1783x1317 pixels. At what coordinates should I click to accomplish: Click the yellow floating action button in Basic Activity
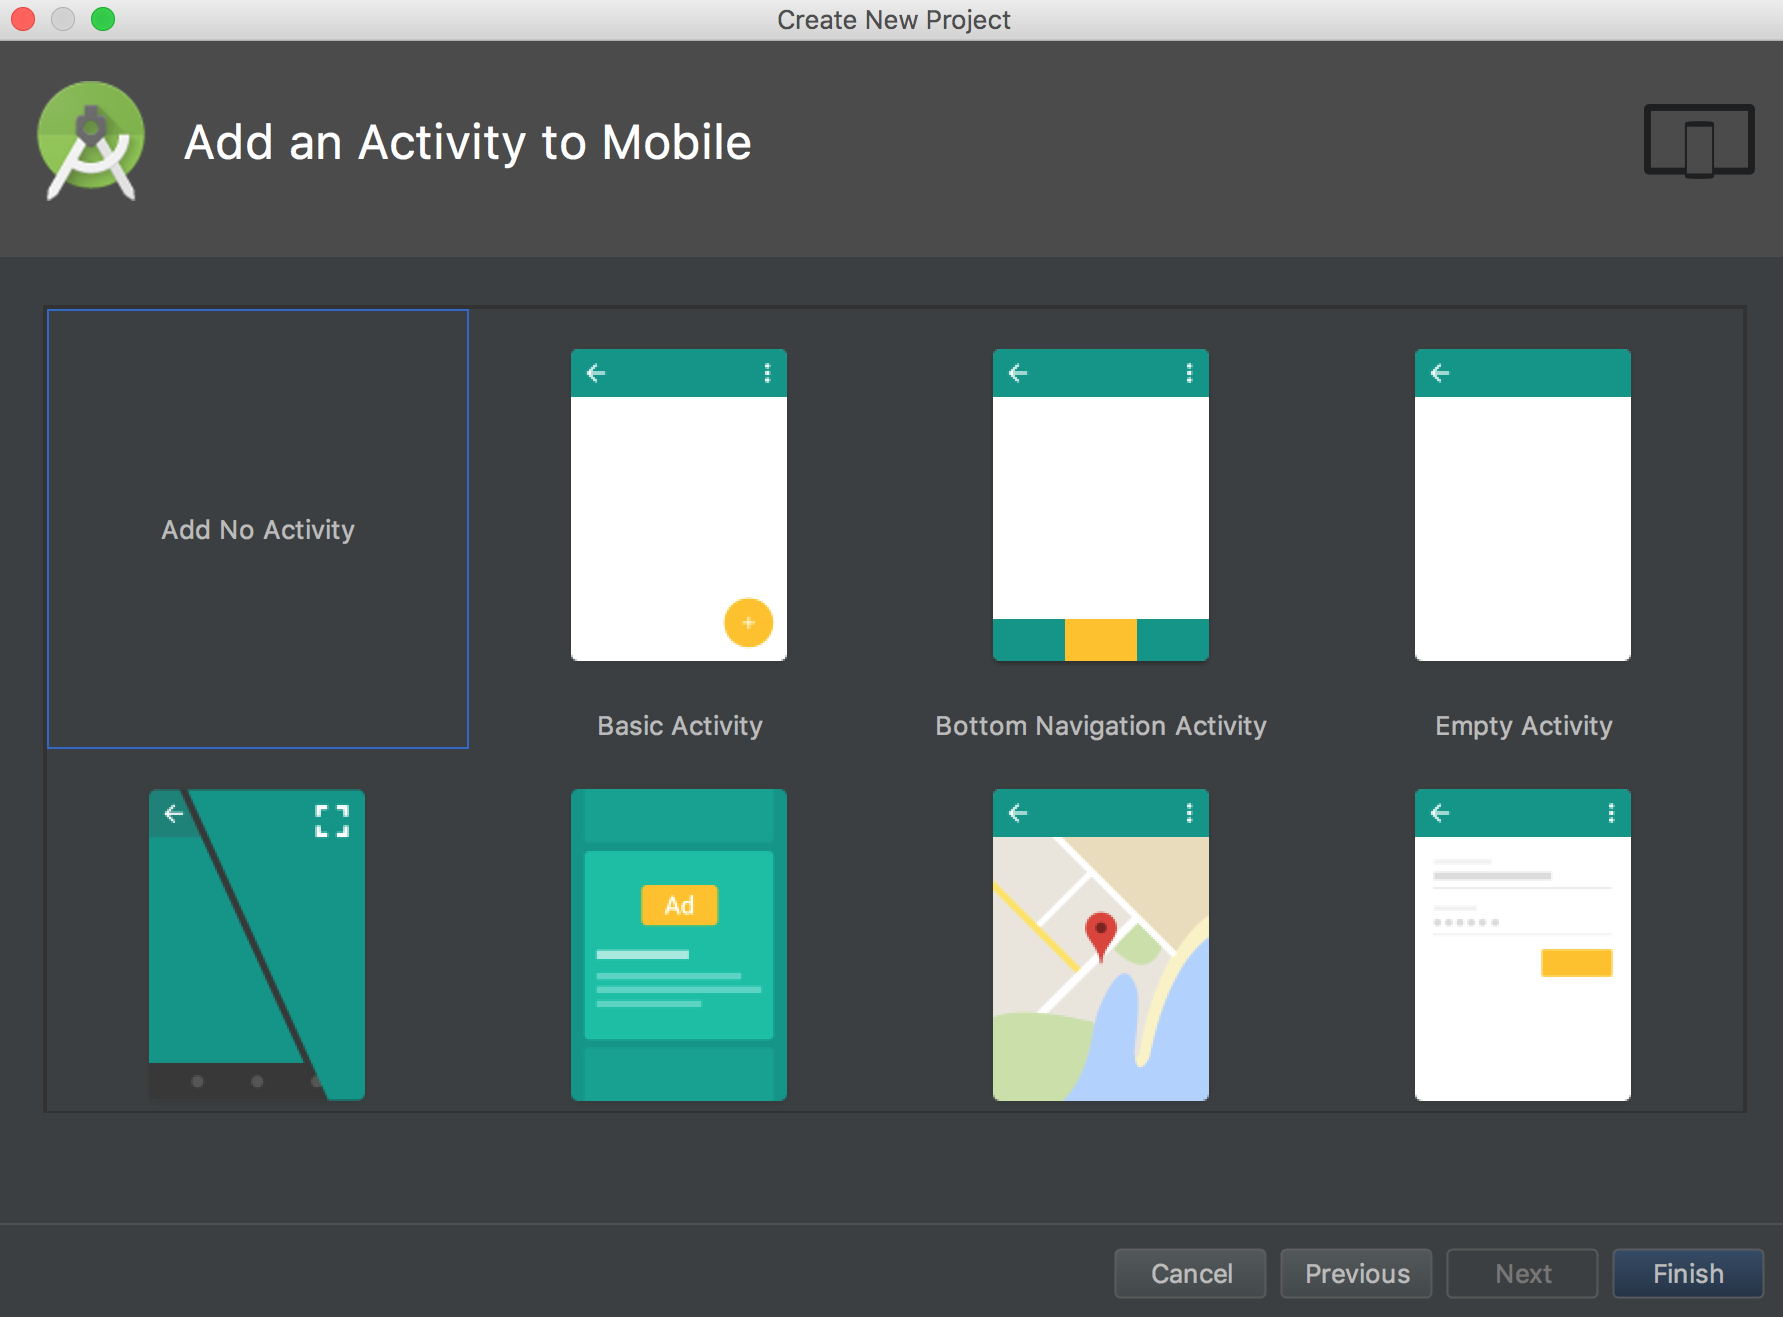pos(748,622)
